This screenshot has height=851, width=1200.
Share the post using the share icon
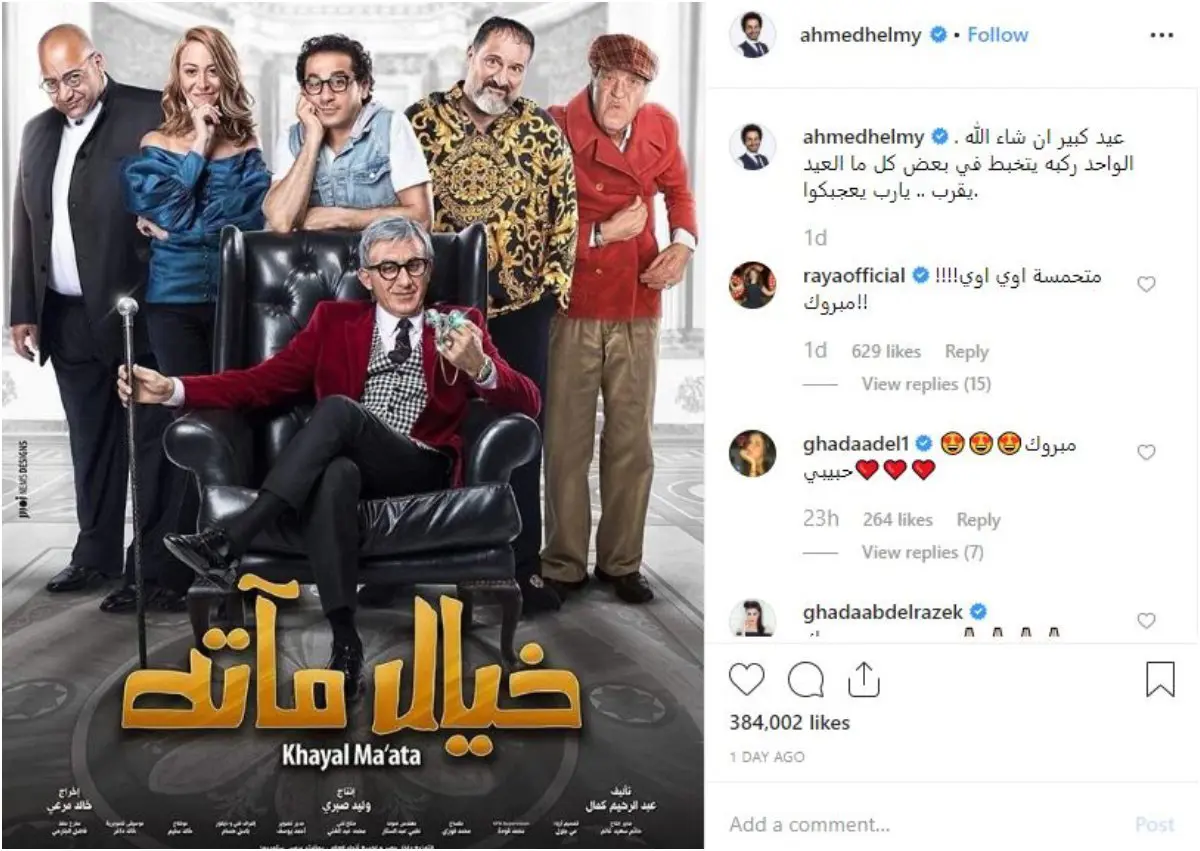[x=863, y=680]
